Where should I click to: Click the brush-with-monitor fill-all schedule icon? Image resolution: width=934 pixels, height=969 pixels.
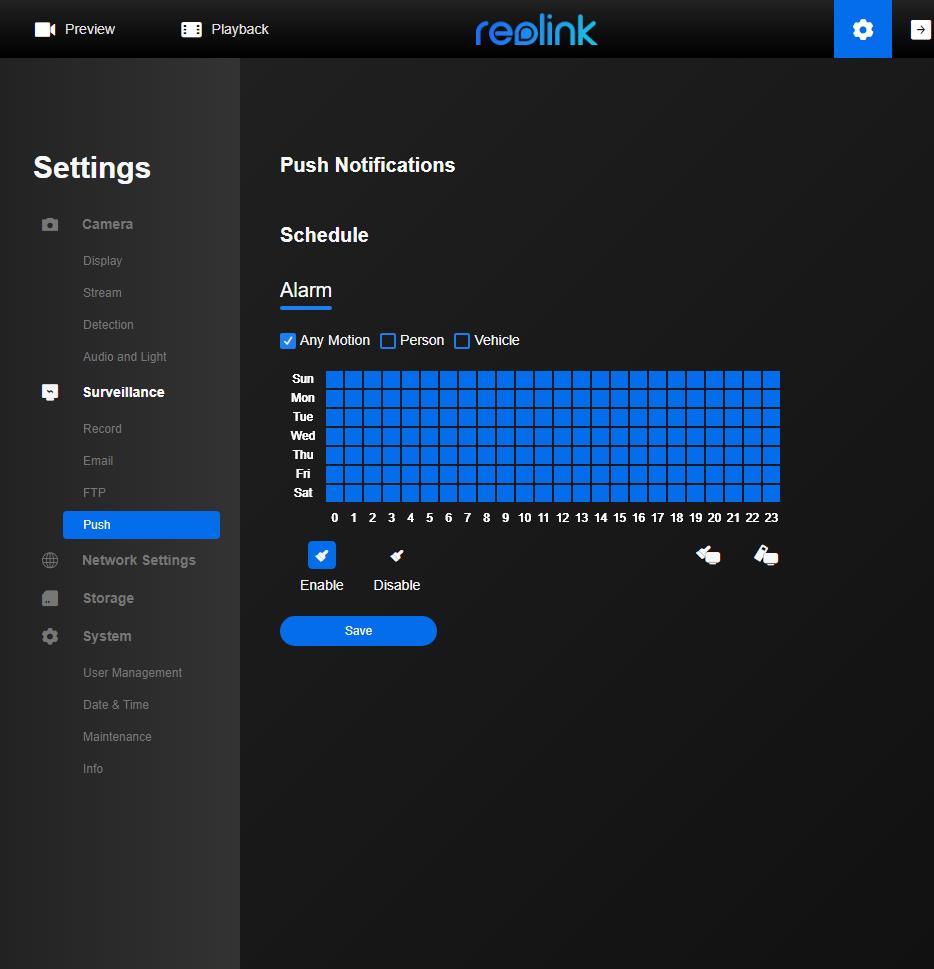point(708,554)
